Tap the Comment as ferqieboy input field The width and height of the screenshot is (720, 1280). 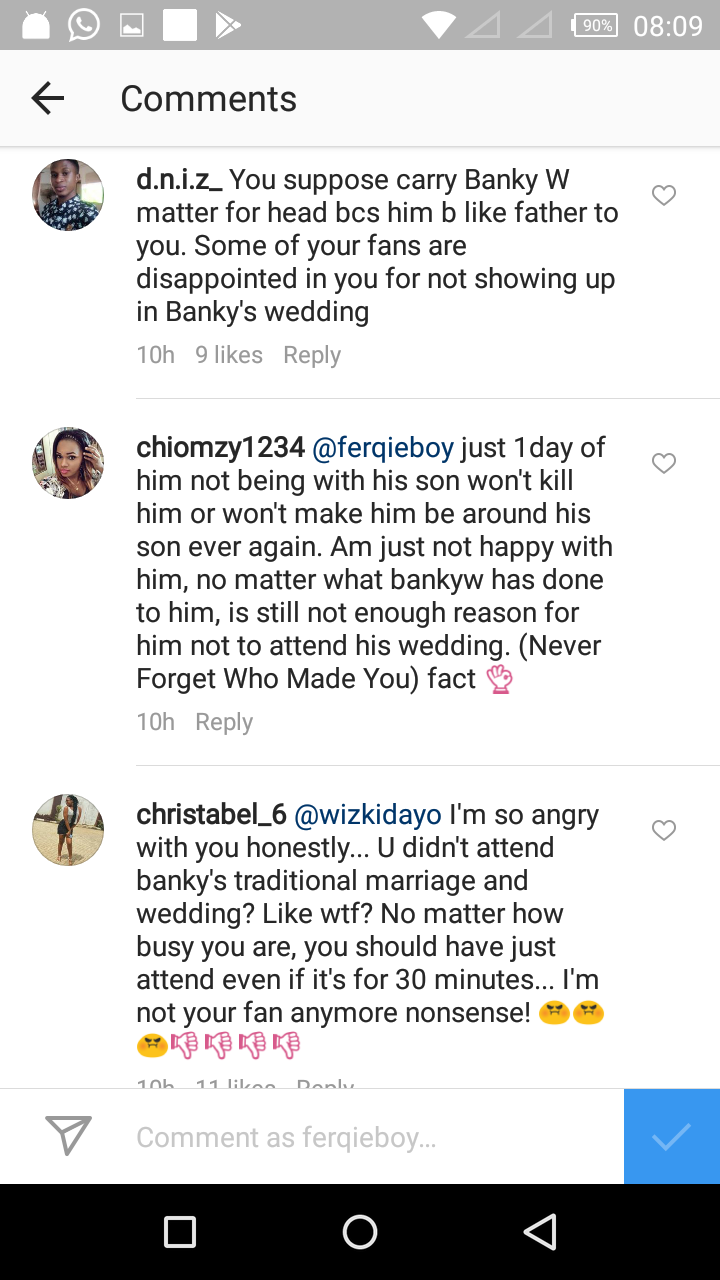tap(370, 1137)
